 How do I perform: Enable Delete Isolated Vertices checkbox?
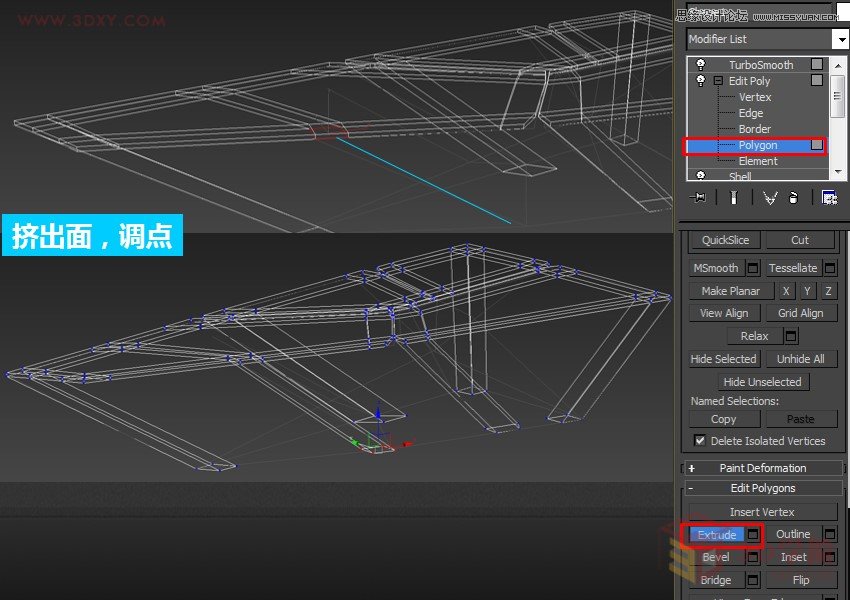pos(698,441)
